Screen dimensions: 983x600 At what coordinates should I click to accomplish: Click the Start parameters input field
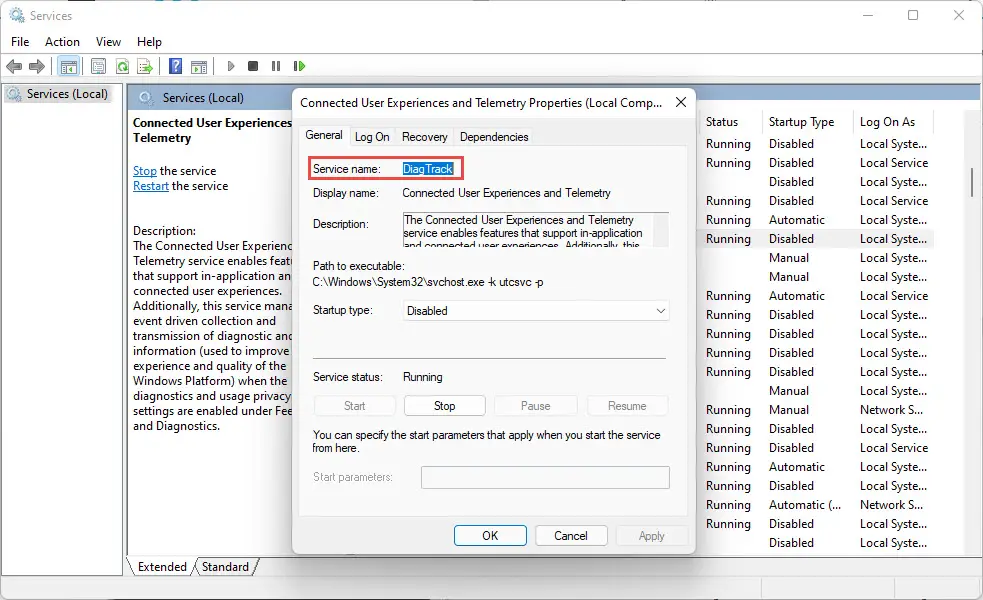(545, 477)
